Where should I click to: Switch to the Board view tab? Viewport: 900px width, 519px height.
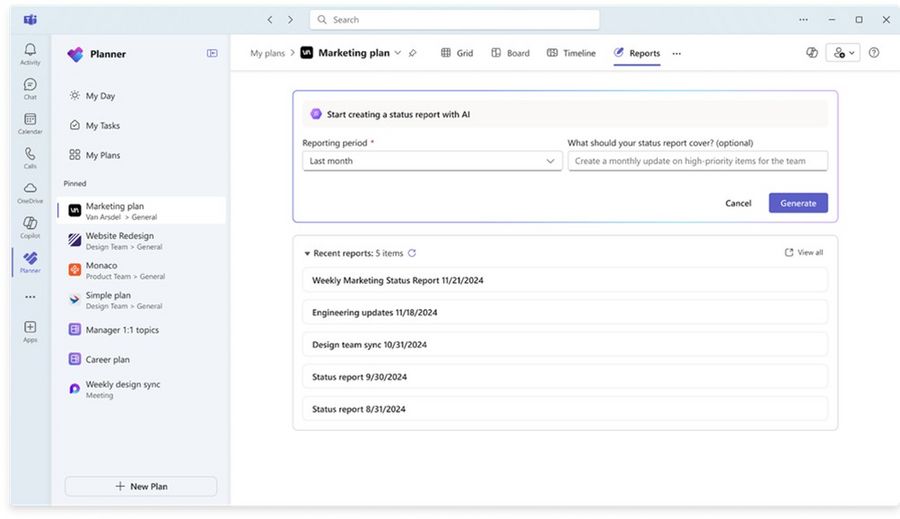click(510, 53)
